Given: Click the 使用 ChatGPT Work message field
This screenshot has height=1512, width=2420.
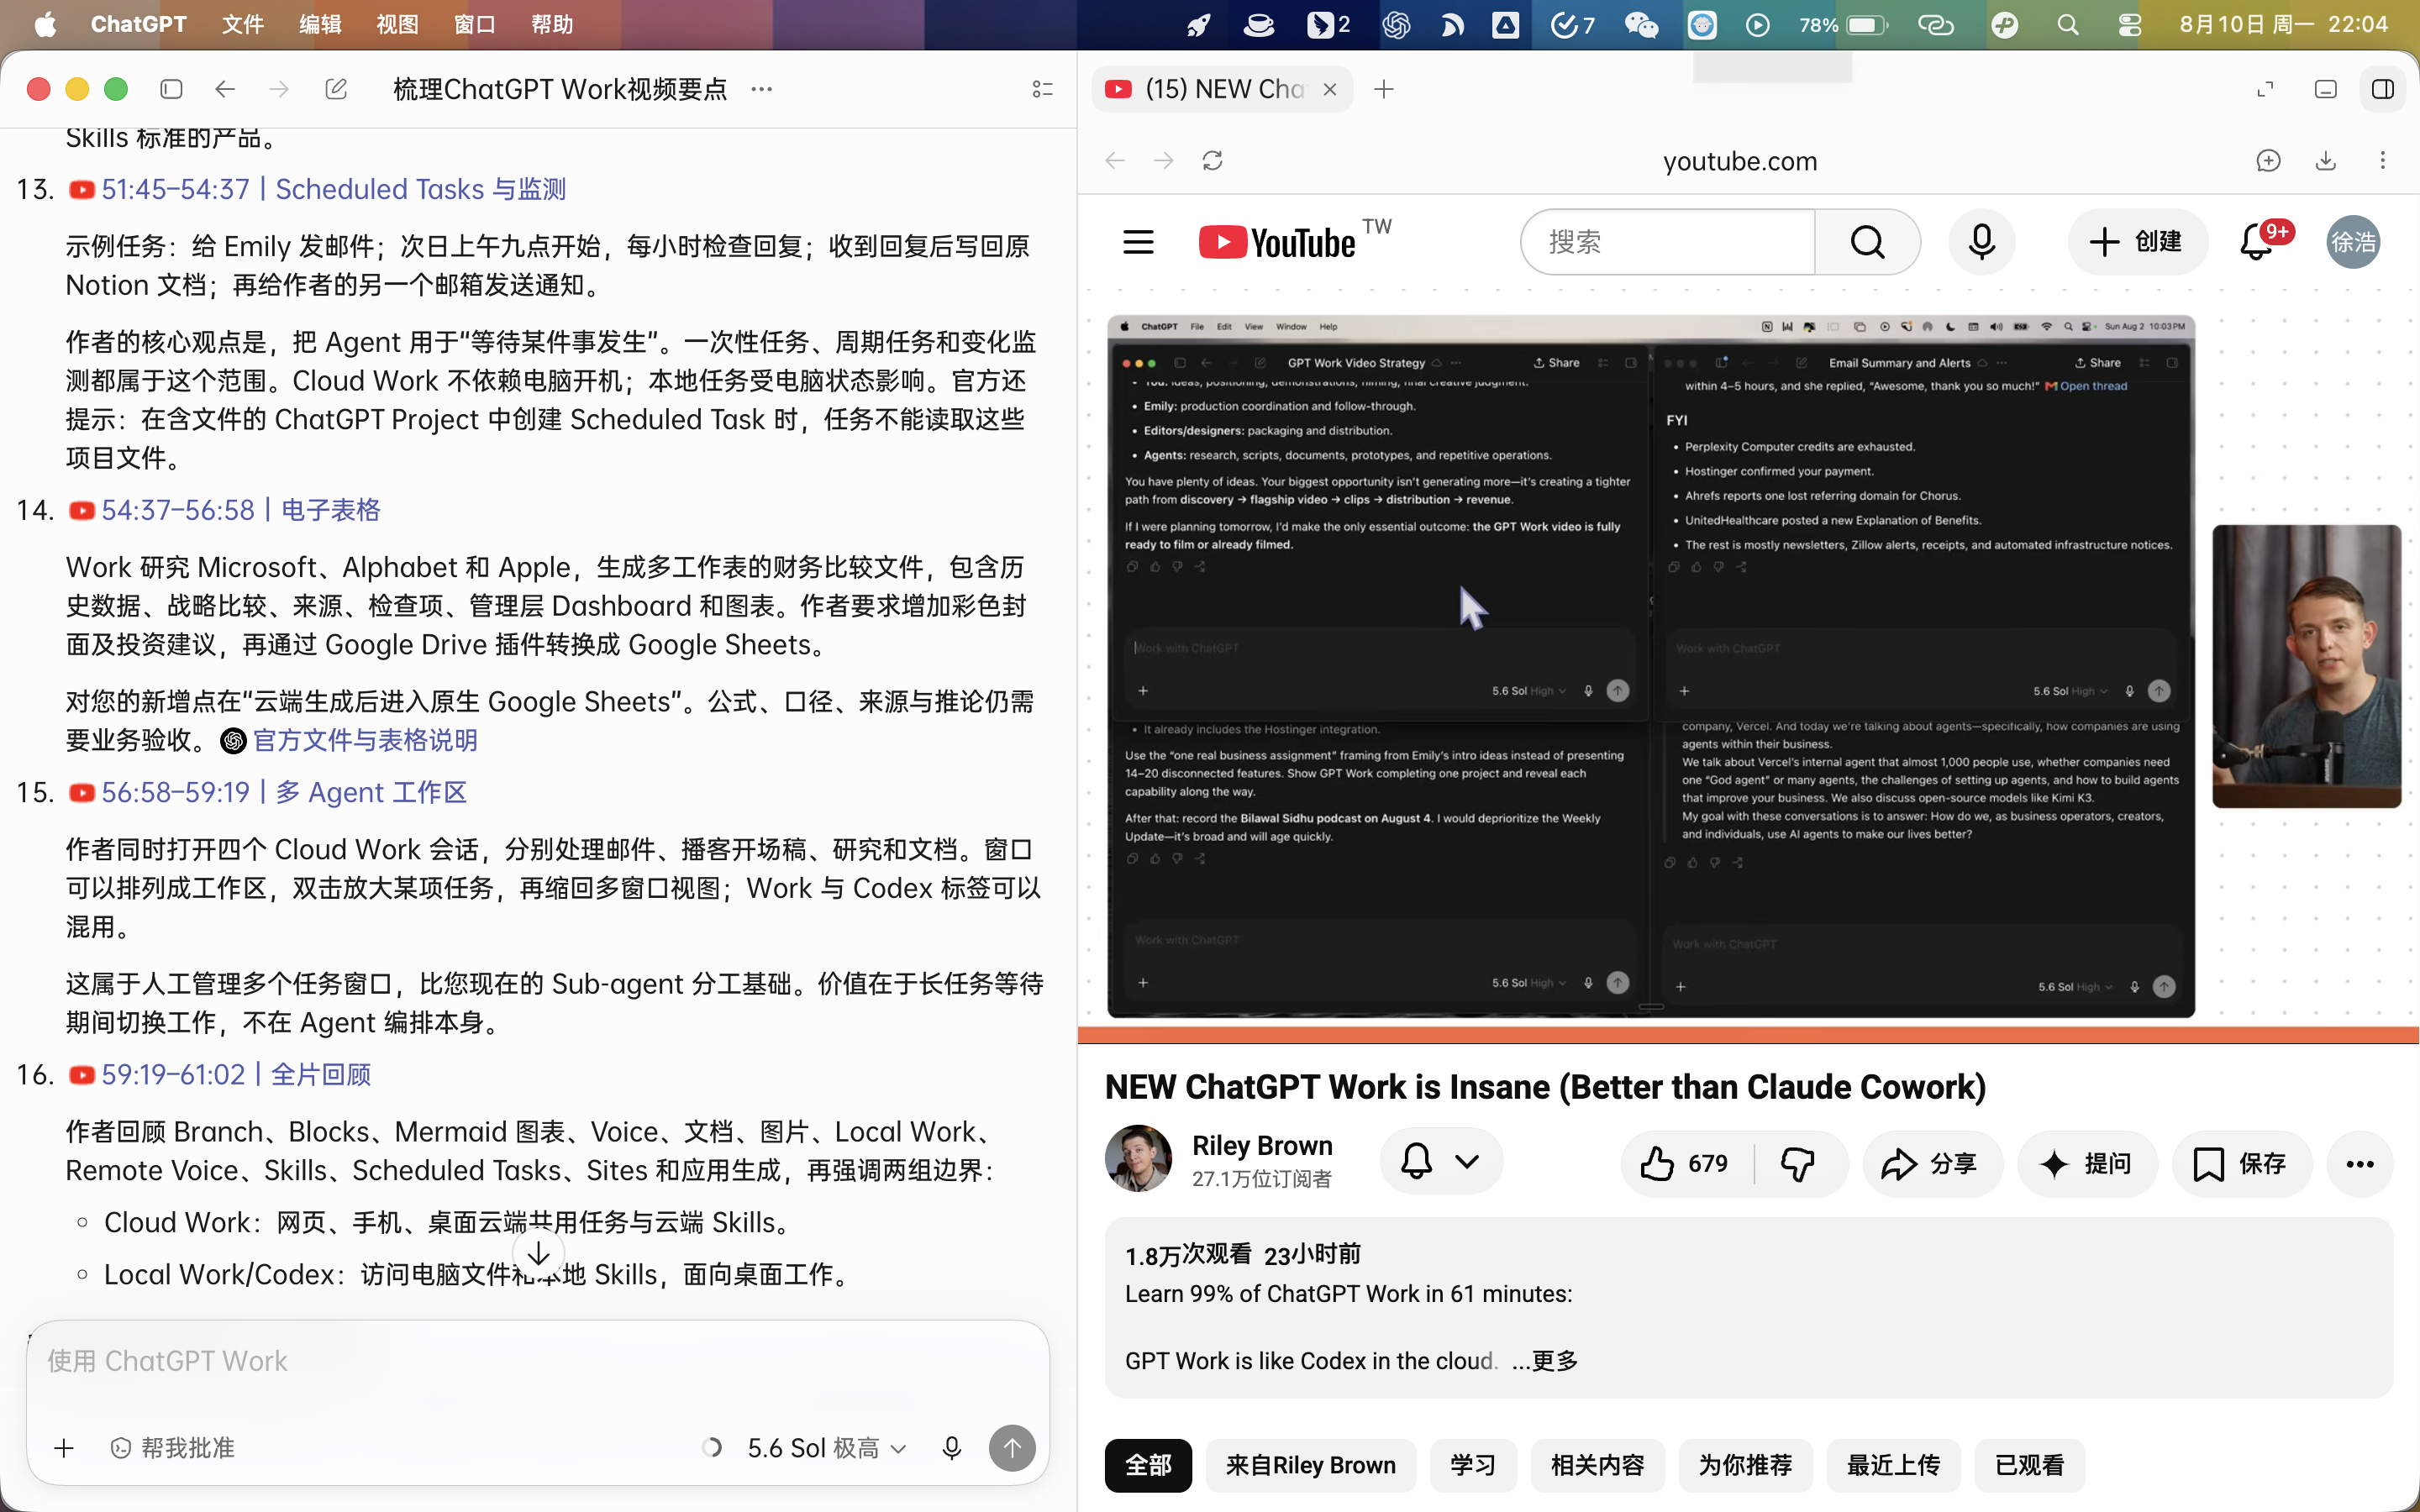Looking at the screenshot, I should pos(538,1361).
